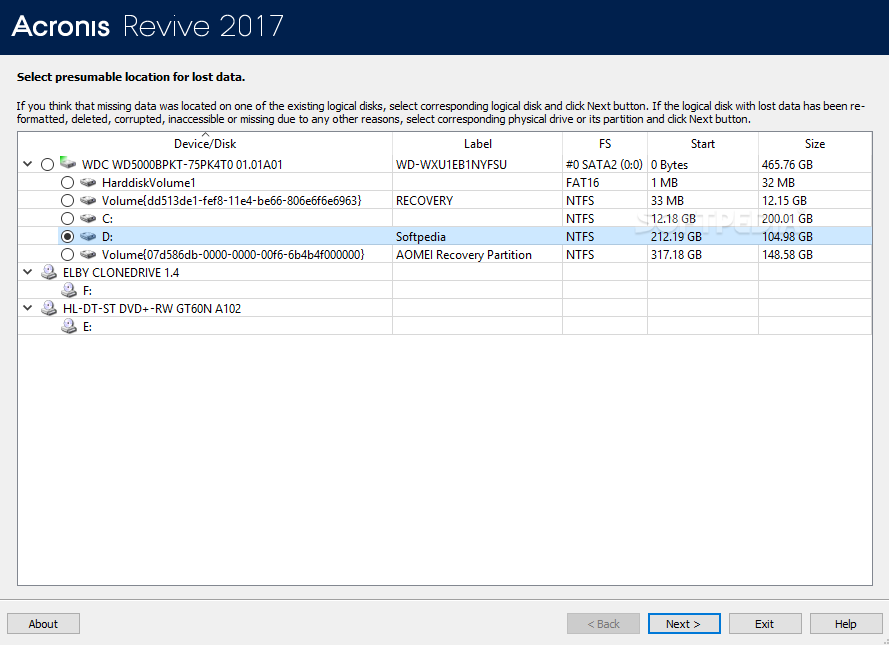Viewport: 889px width, 645px height.
Task: Select the C: volume radio button
Action: tap(67, 219)
